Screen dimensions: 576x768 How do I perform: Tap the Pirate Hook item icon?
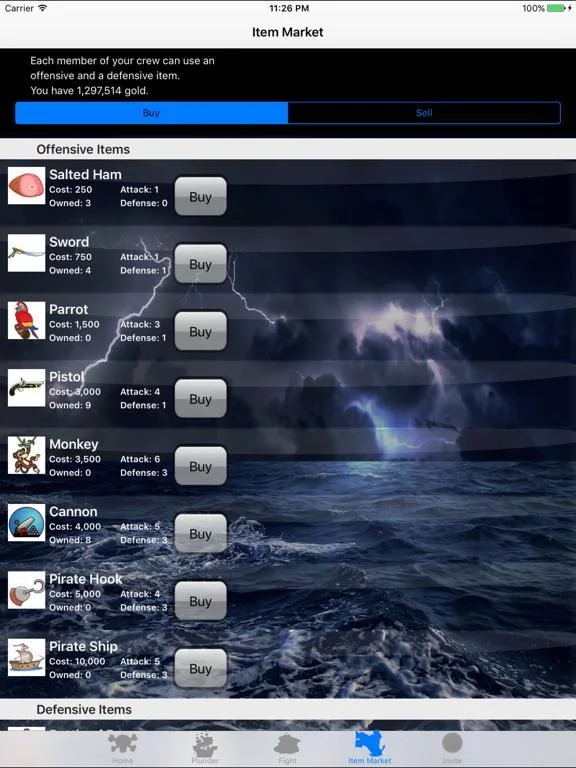coord(26,590)
